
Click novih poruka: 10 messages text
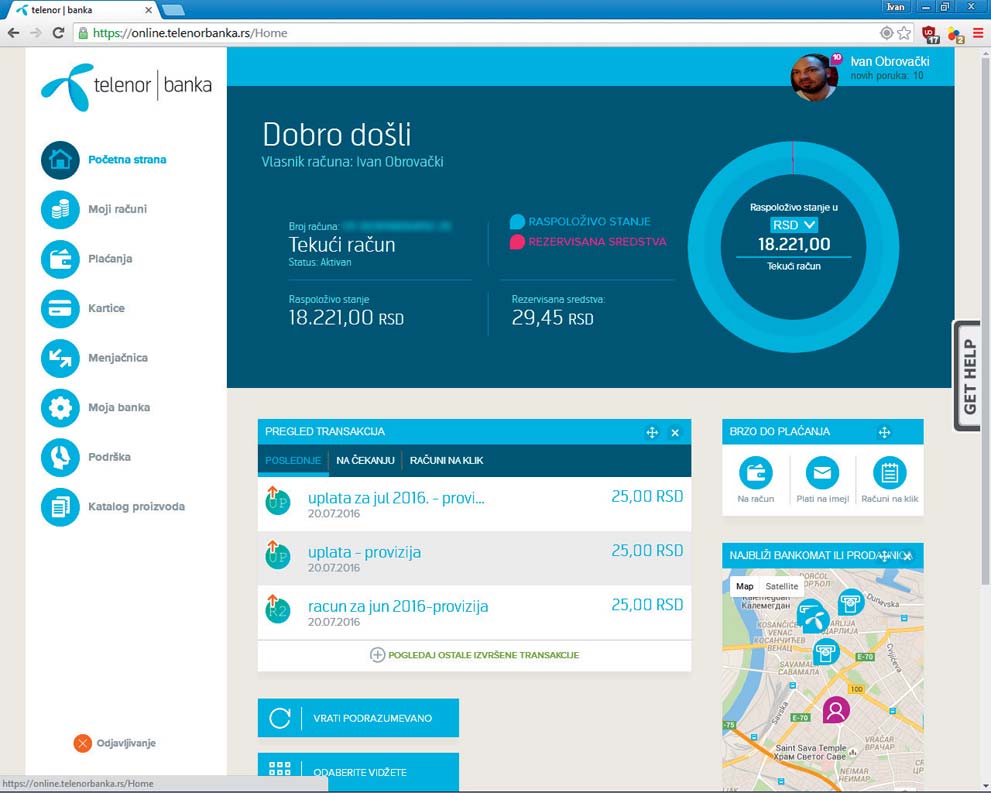tap(887, 76)
